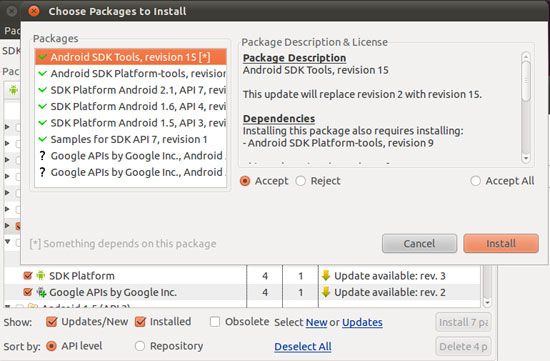This screenshot has width=550, height=361.
Task: Click scroll down arrow in Package Description pane
Action: (525, 158)
